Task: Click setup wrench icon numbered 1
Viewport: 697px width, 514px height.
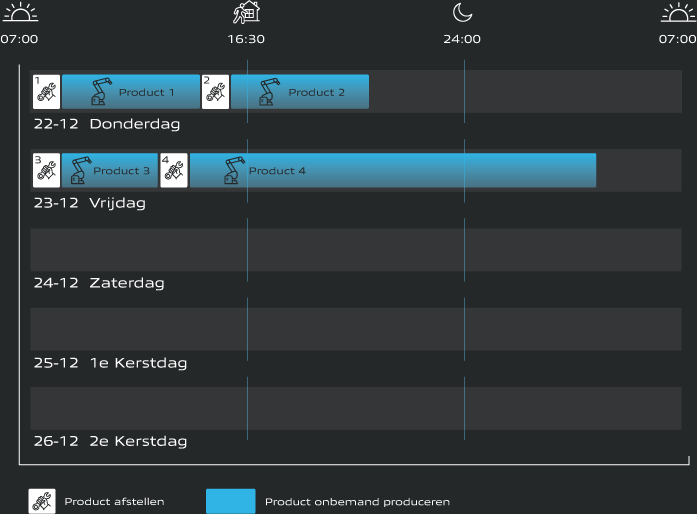Action: [x=46, y=91]
